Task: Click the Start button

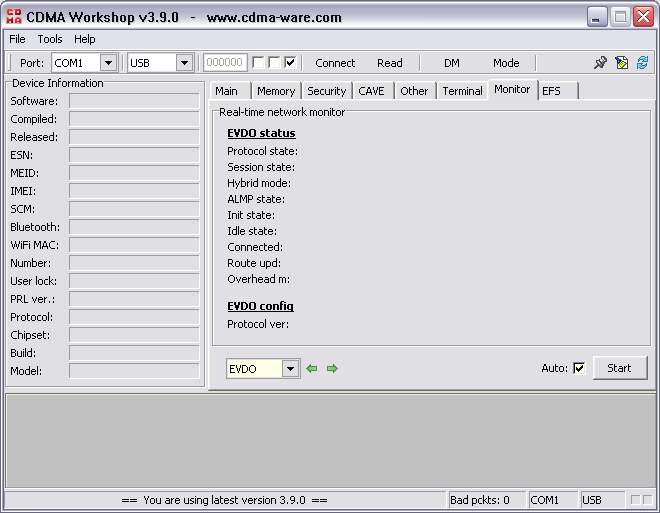Action: point(620,368)
